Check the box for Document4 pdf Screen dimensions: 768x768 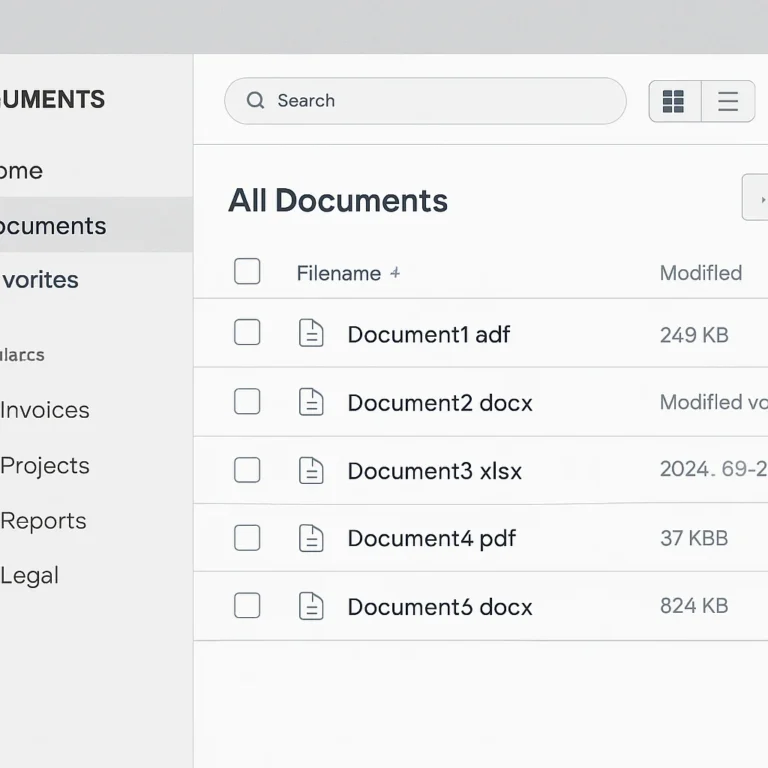point(247,537)
